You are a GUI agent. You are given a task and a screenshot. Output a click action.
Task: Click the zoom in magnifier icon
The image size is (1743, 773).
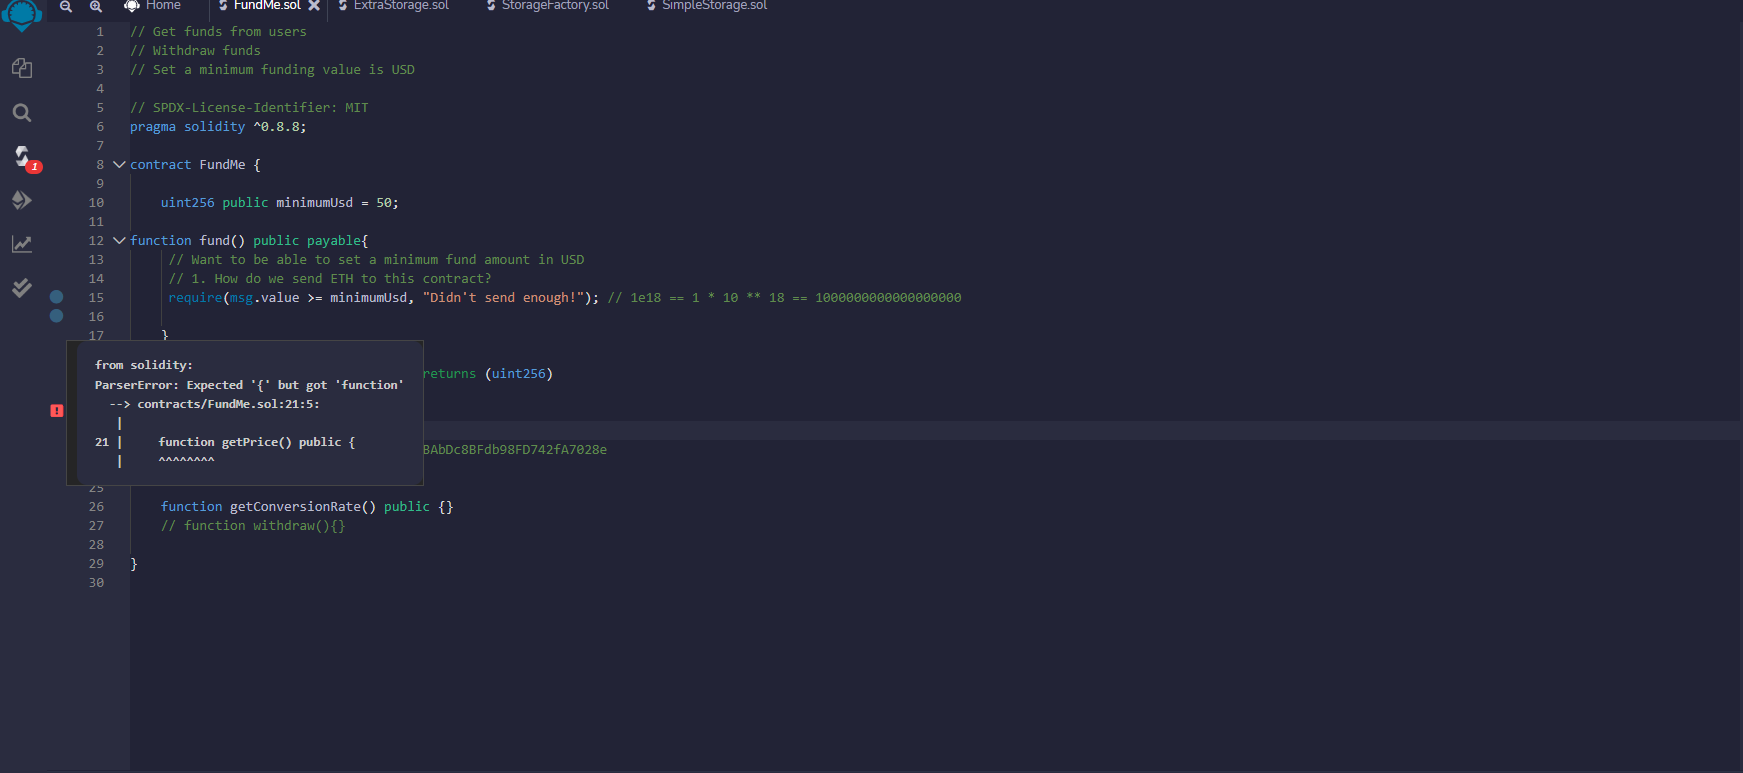96,6
